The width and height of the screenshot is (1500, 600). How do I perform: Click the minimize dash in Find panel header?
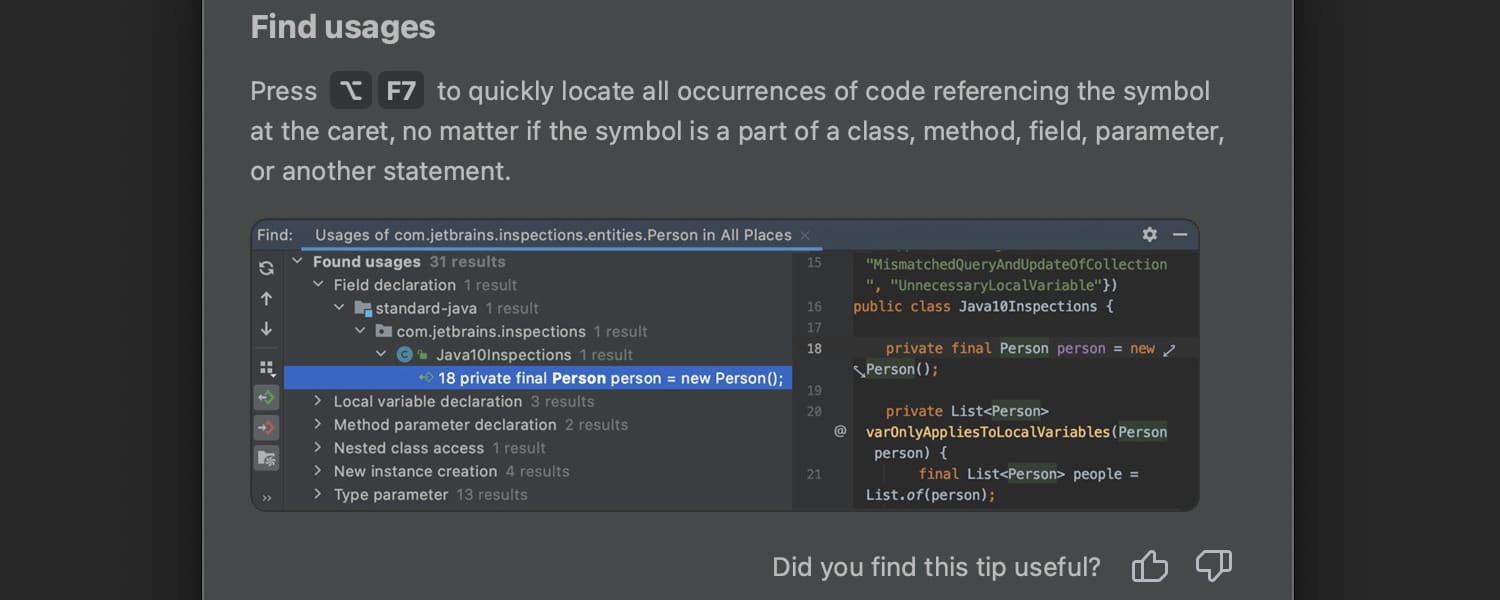[1180, 234]
